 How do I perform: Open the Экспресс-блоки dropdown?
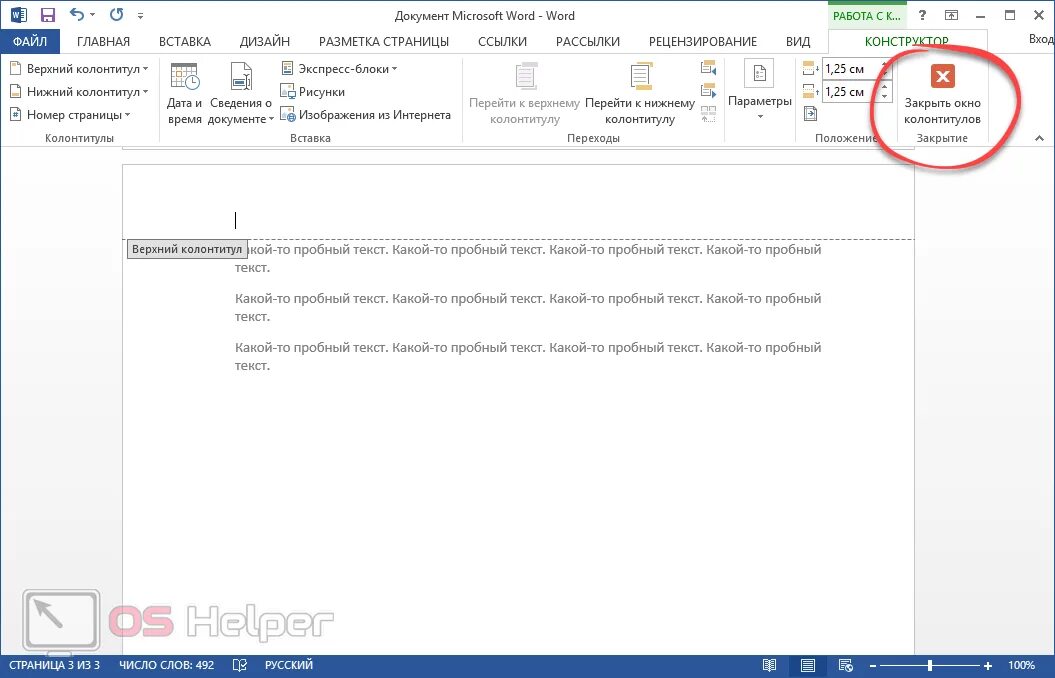[x=338, y=69]
